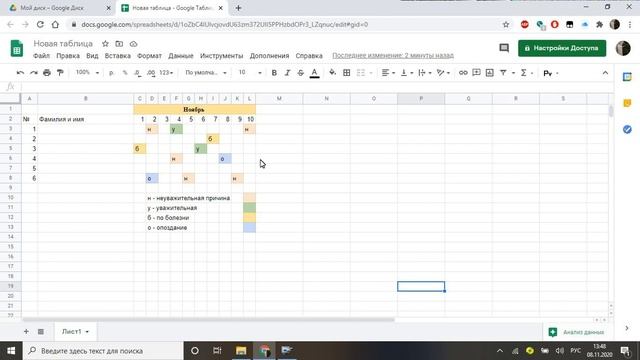Open vertical align dropdown
Viewport: 640px width, 360px height.
pyautogui.click(x=407, y=73)
